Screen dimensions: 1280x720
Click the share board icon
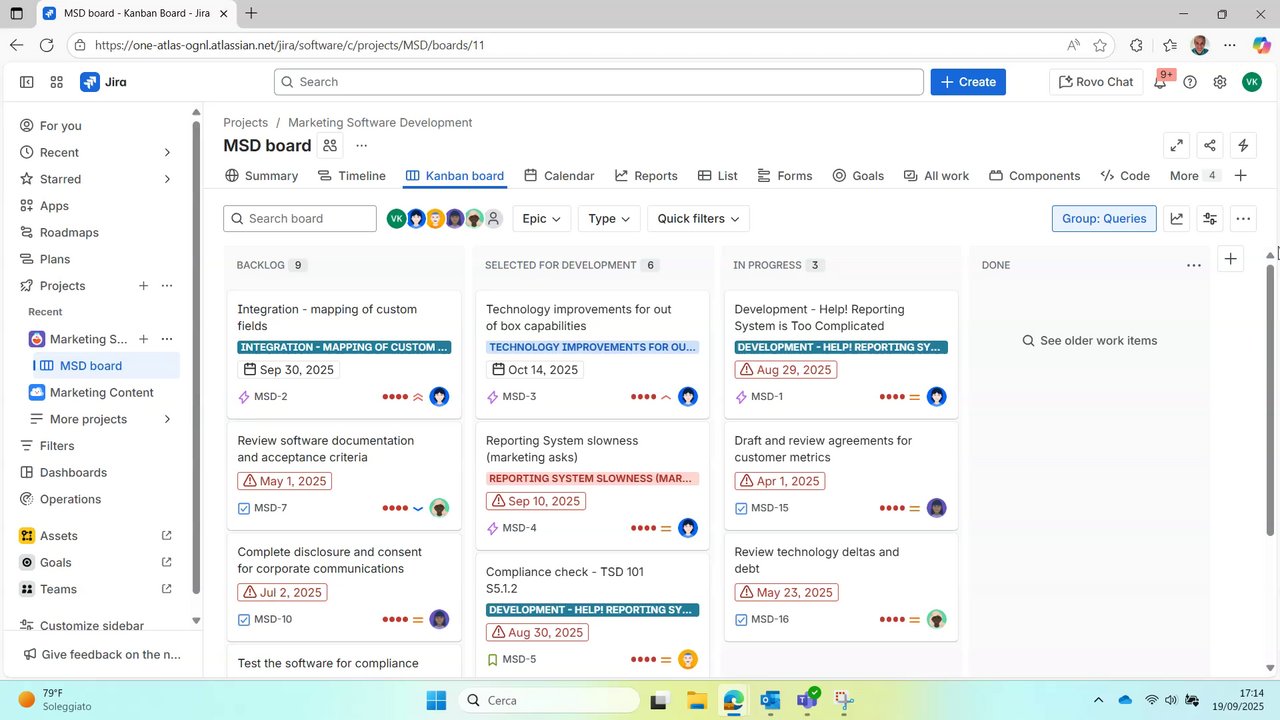(x=1210, y=145)
